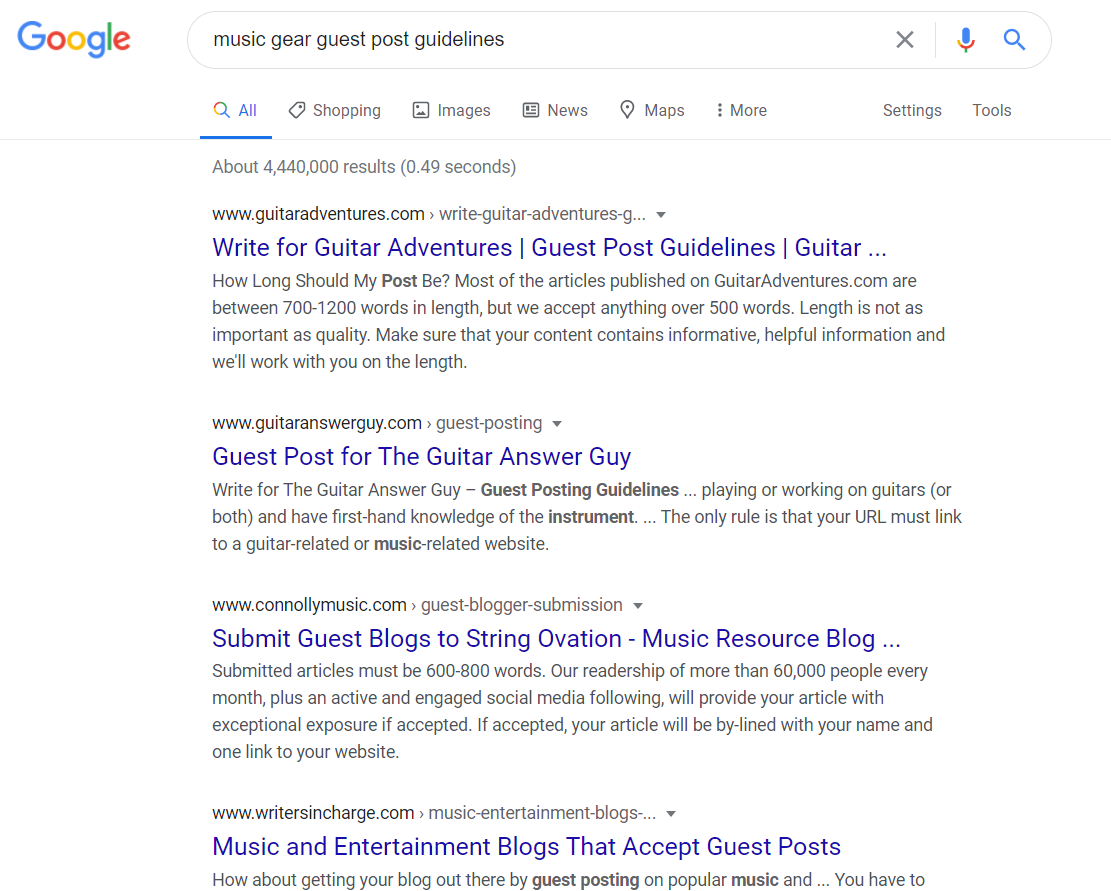
Task: Clear the search box with X icon
Action: pyautogui.click(x=904, y=40)
